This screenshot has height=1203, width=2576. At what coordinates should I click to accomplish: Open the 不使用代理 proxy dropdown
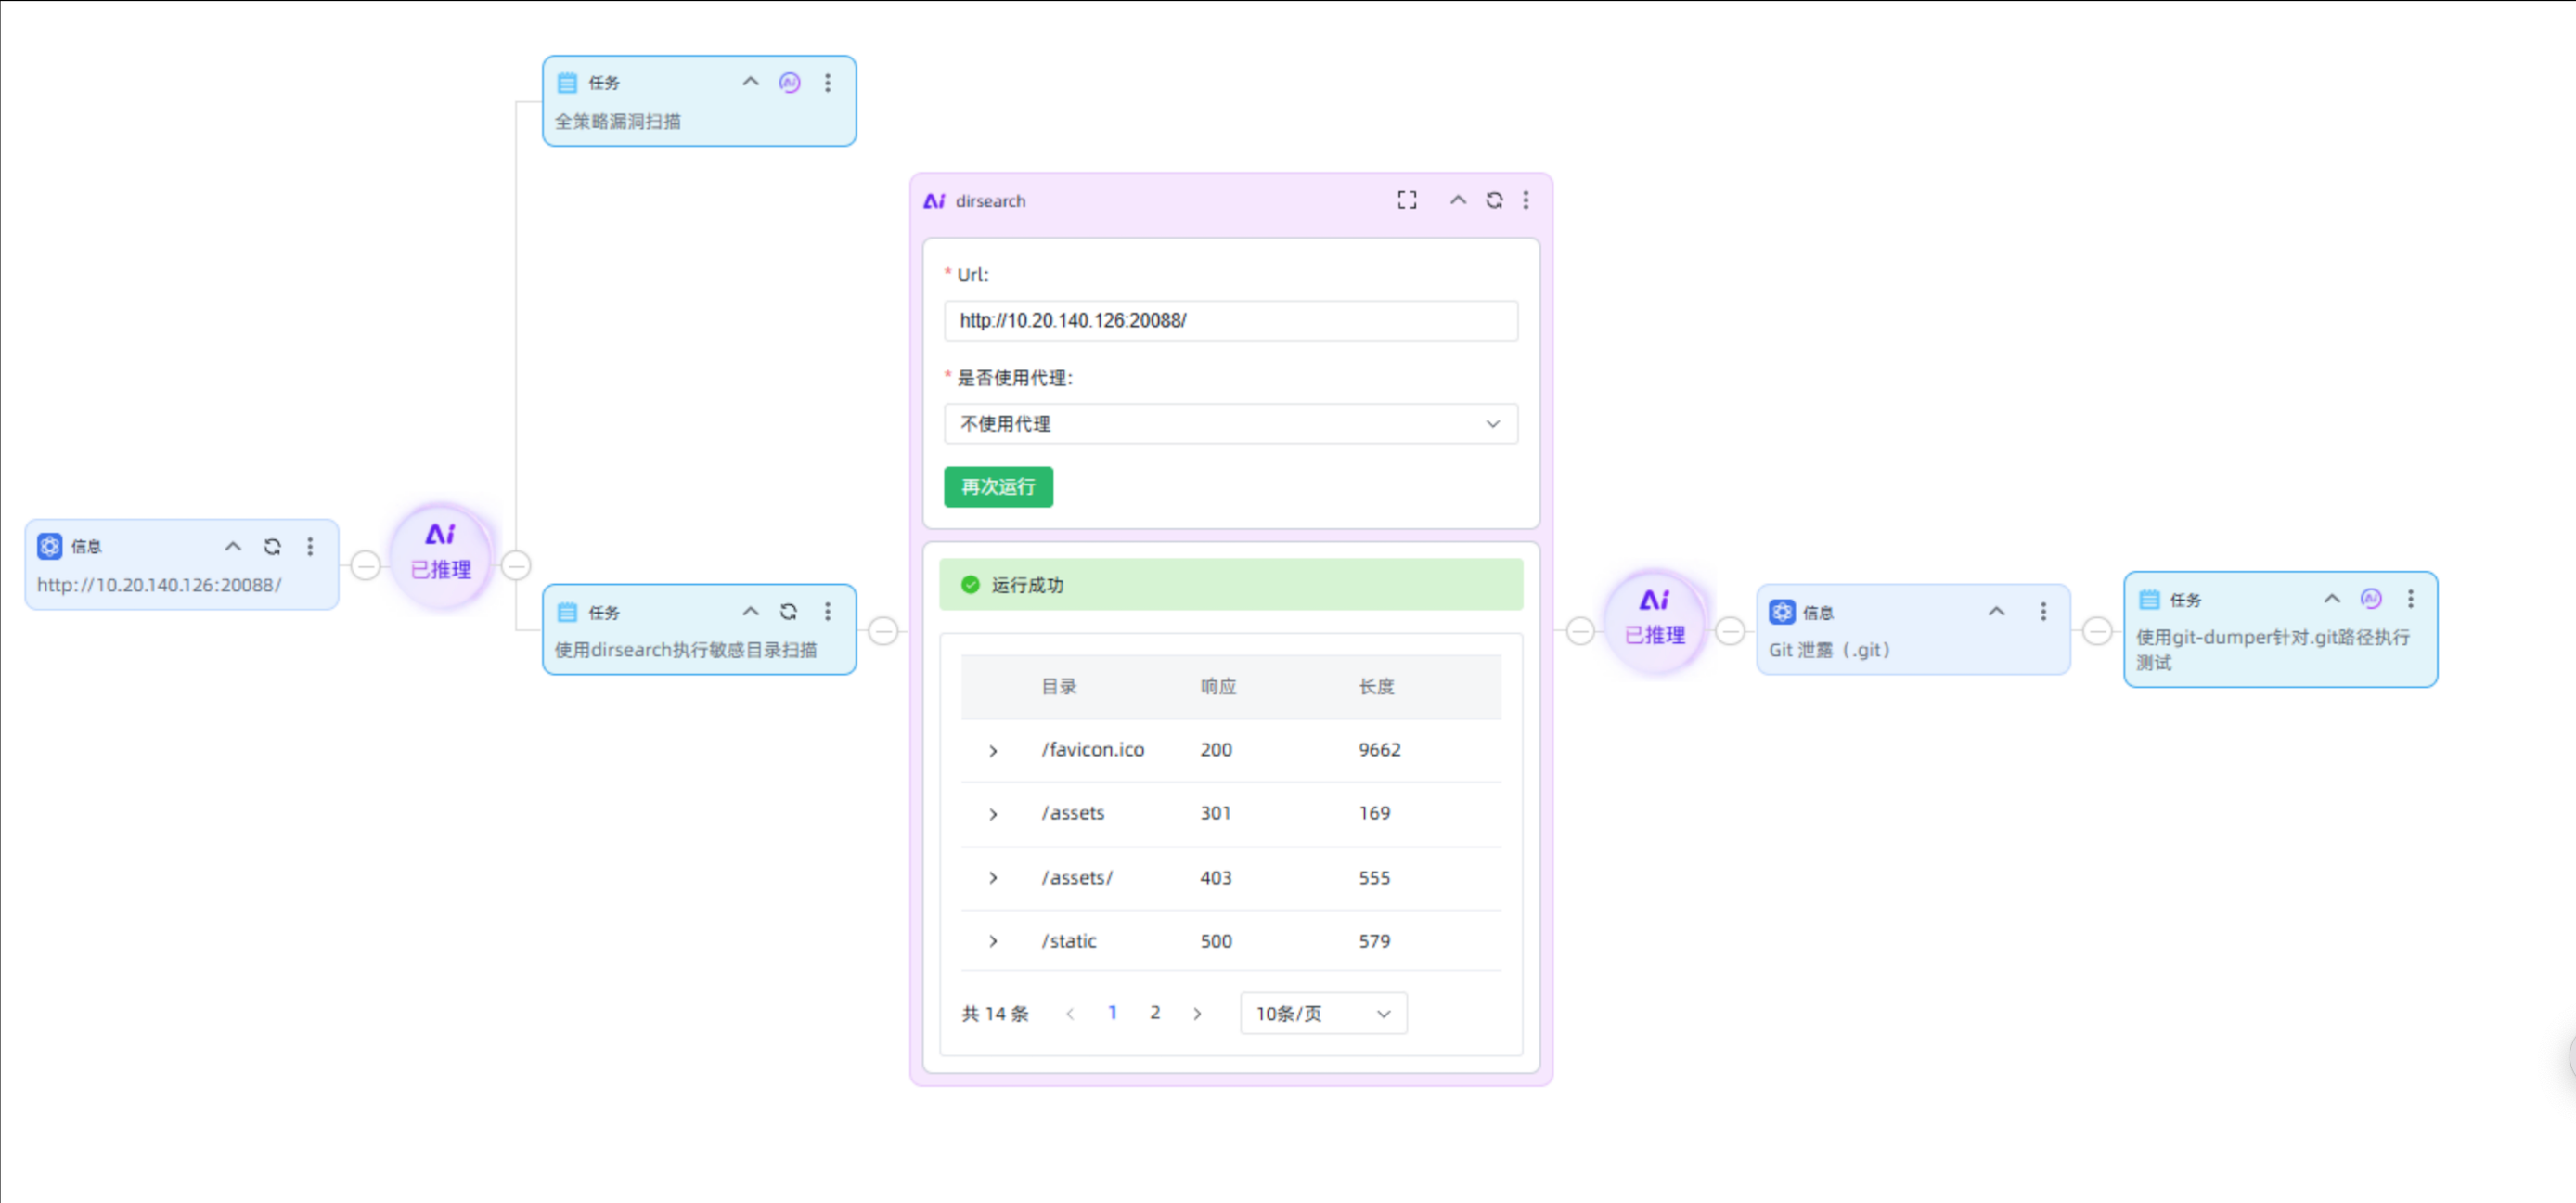click(x=1230, y=424)
